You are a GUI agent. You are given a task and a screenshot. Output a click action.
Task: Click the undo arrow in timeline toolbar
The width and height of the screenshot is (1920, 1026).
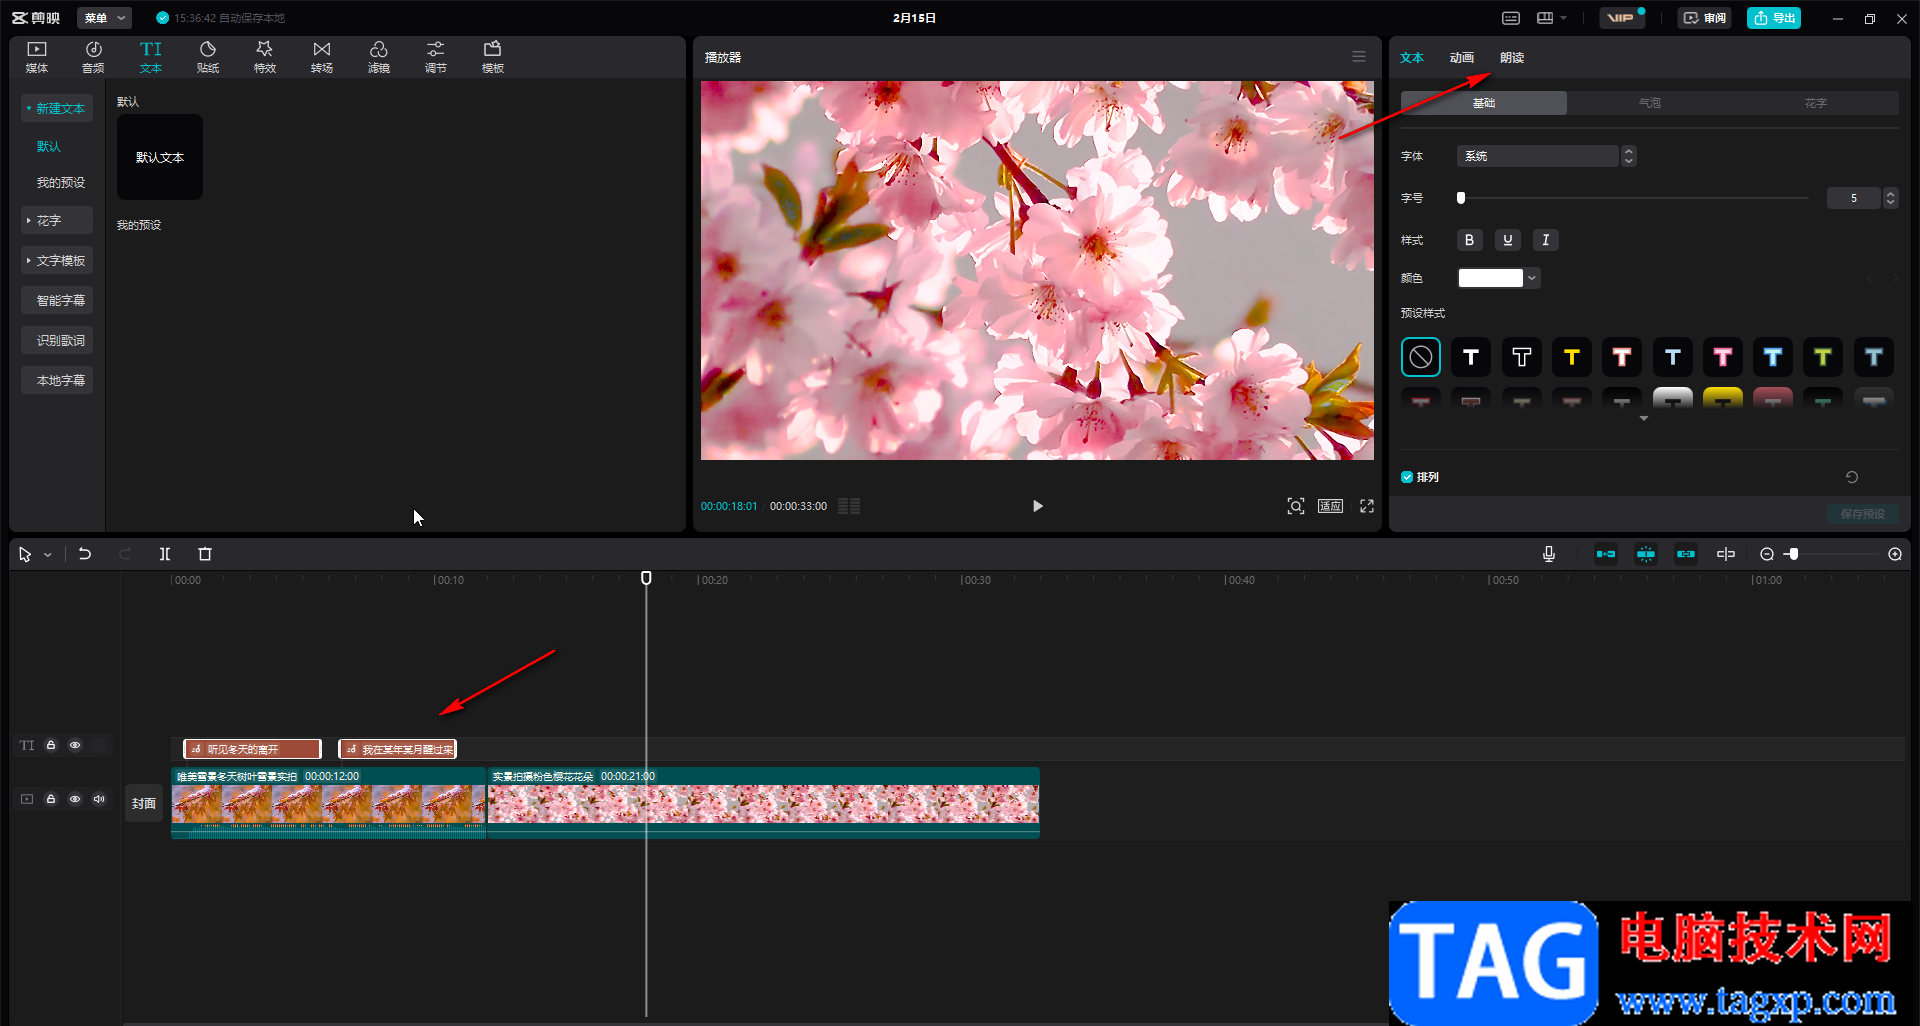point(85,554)
